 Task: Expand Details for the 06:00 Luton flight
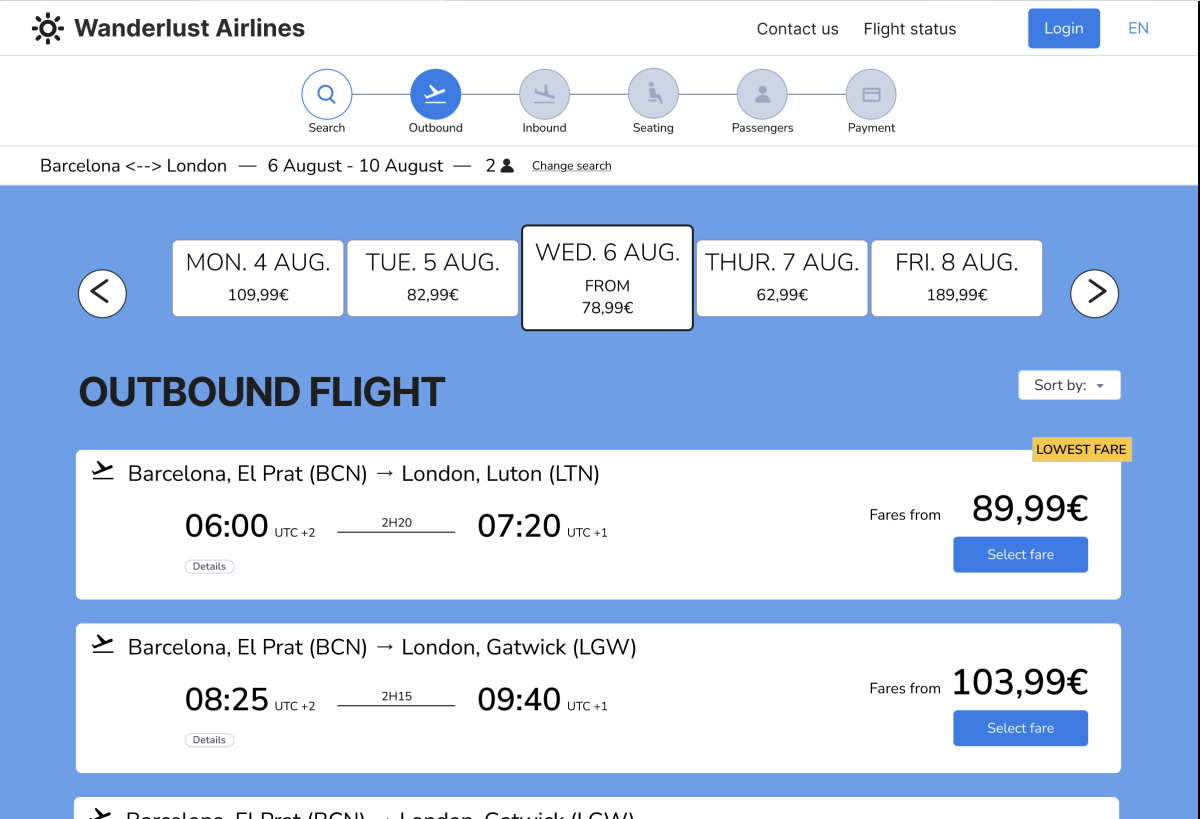(x=209, y=566)
